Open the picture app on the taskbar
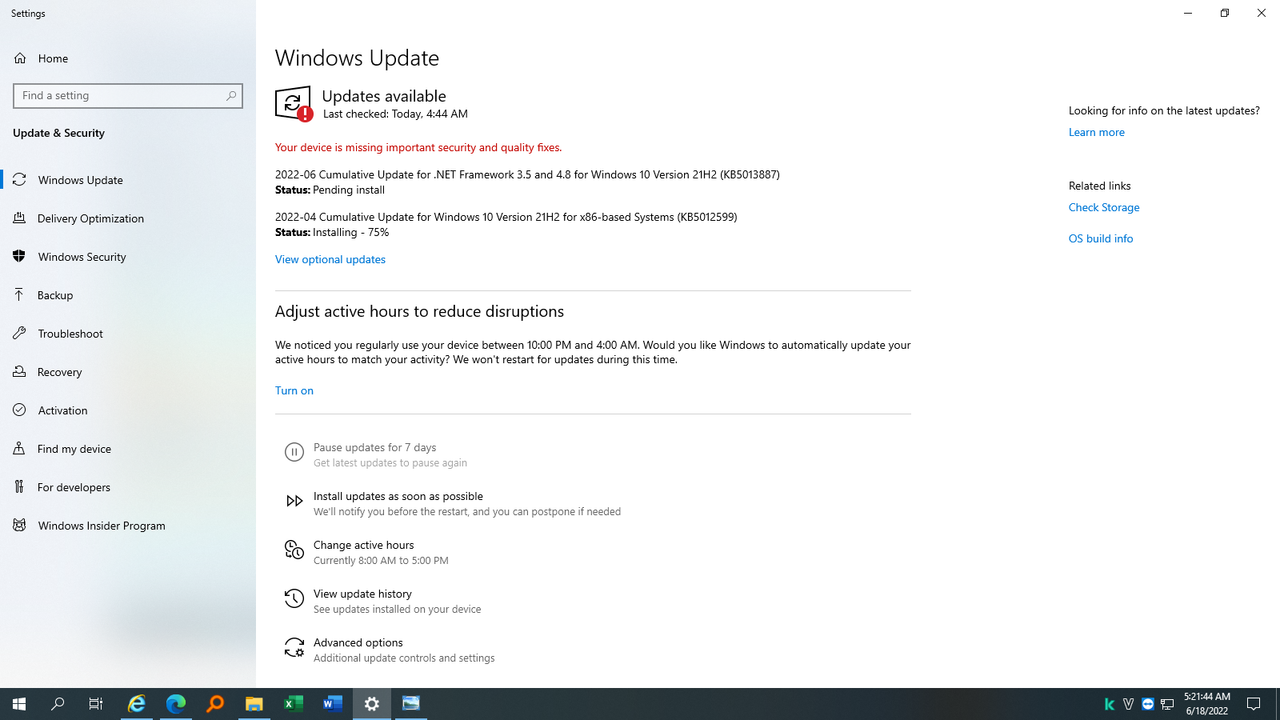 [x=411, y=704]
